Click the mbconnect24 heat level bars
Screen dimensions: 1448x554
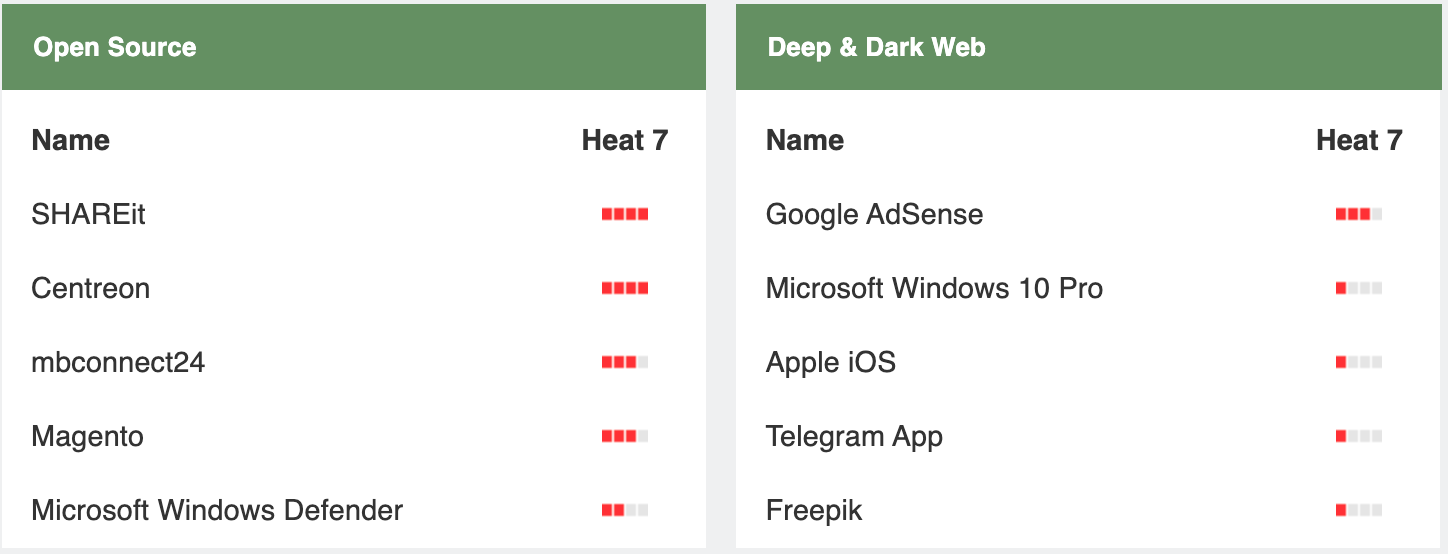[625, 362]
